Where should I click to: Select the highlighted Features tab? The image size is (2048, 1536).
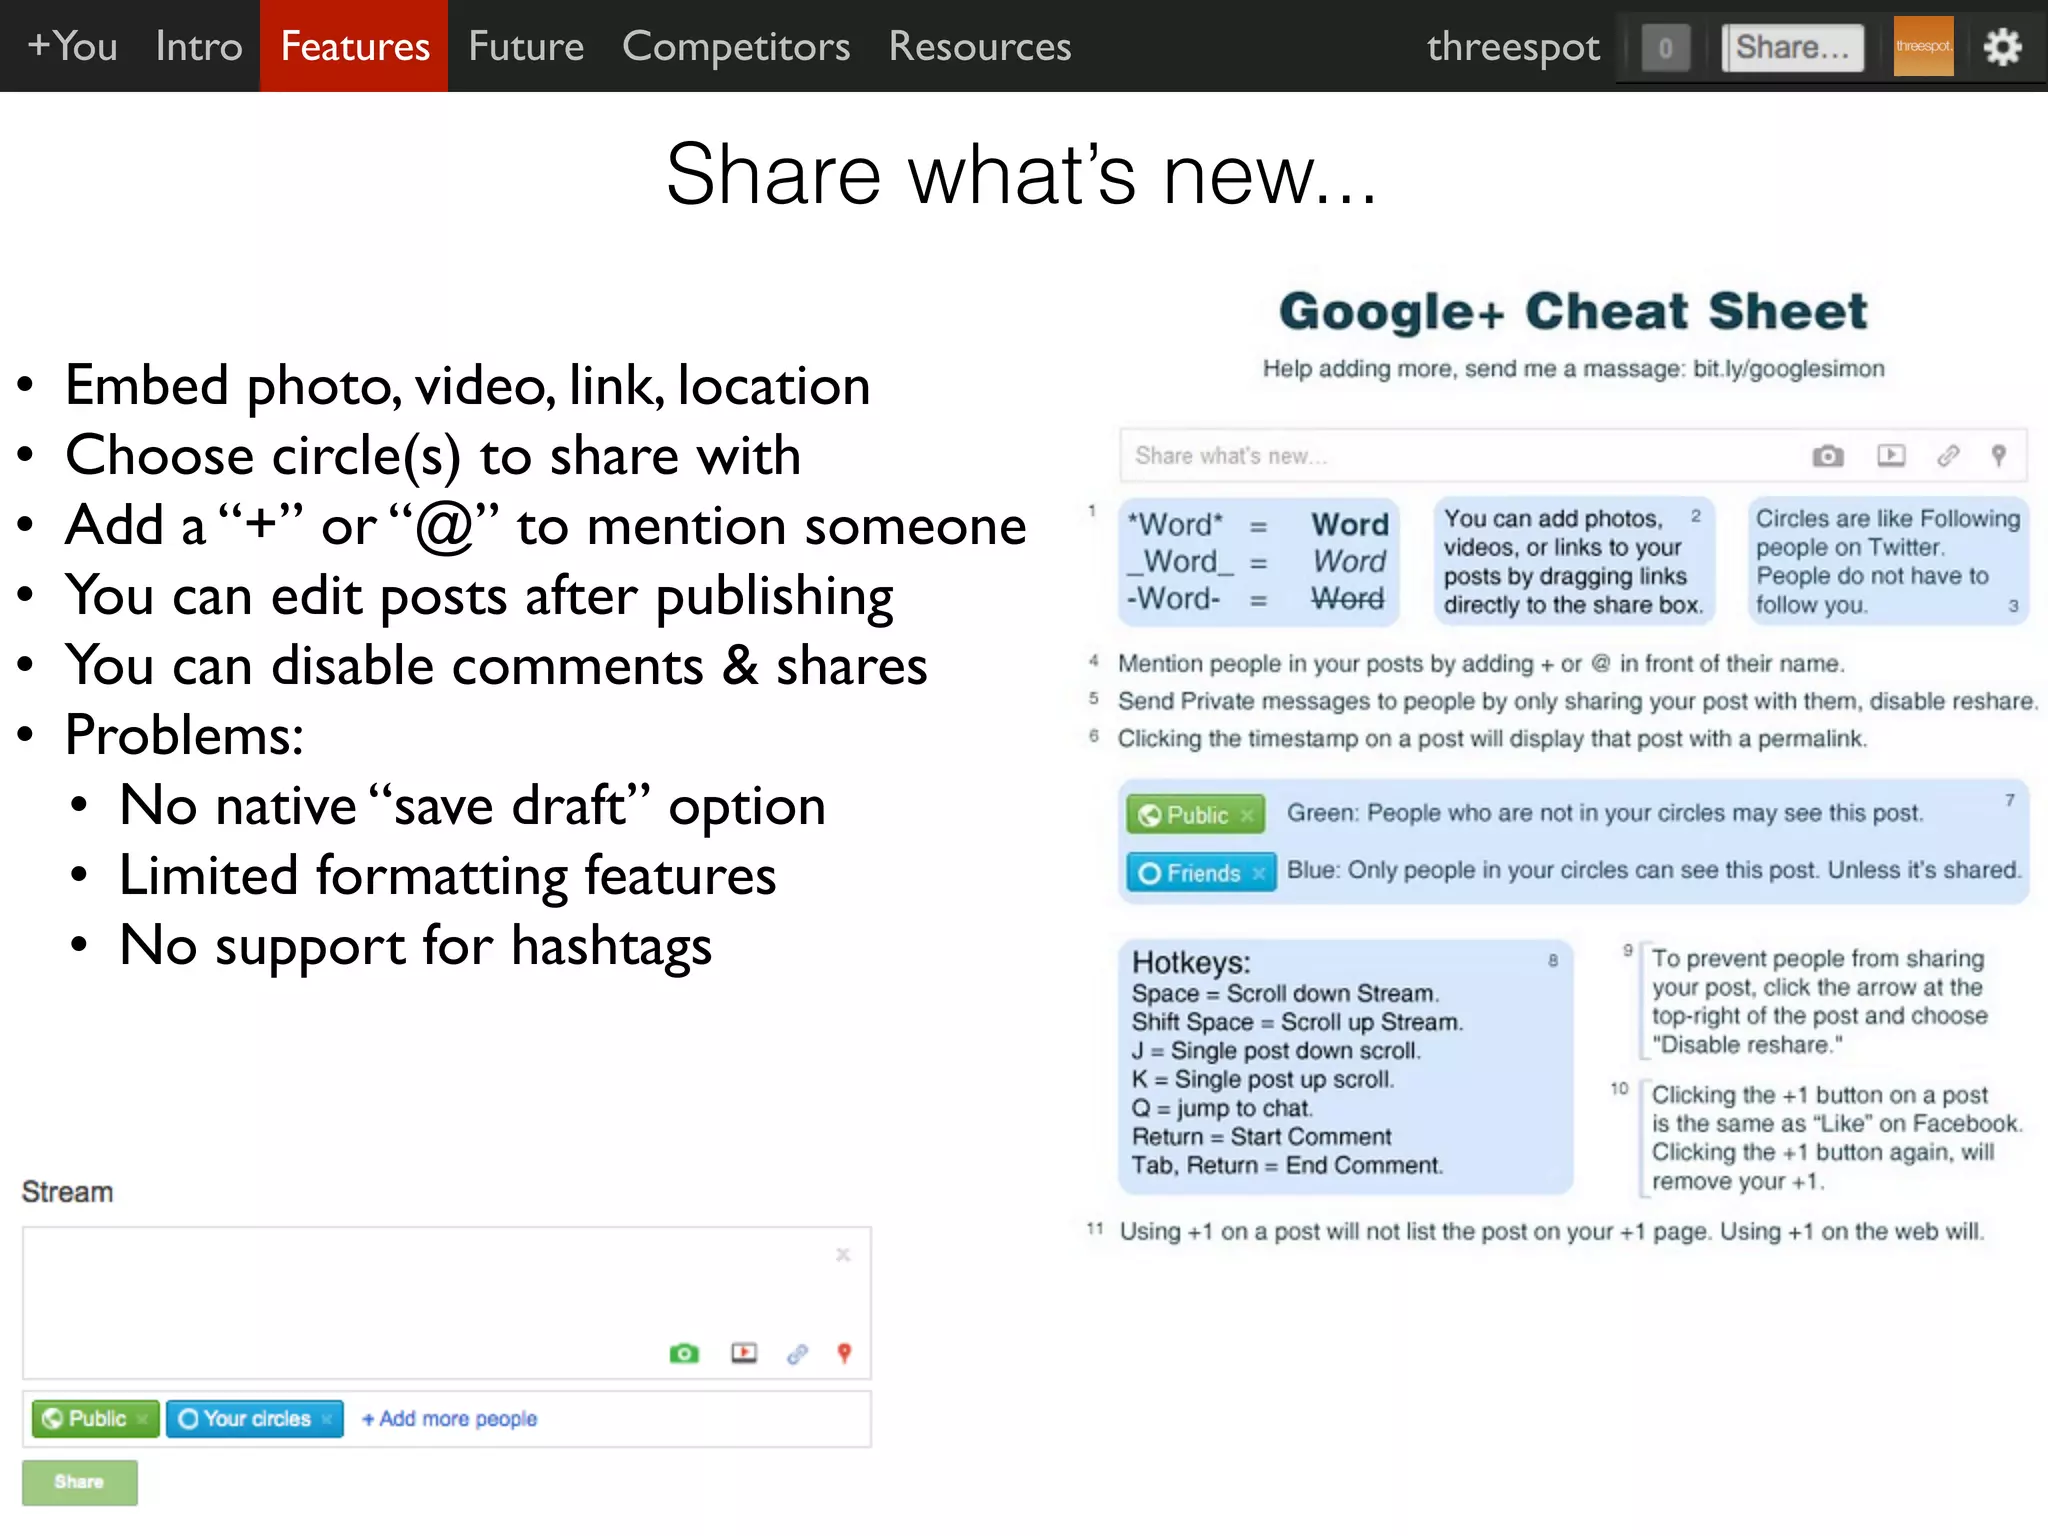tap(354, 46)
